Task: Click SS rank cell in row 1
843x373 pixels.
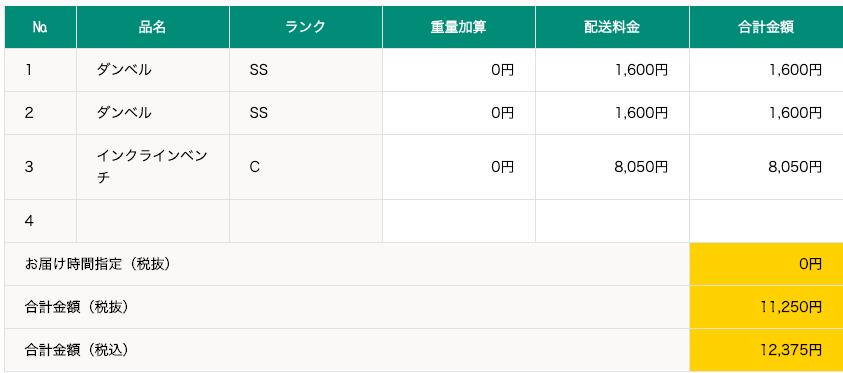Action: [306, 70]
